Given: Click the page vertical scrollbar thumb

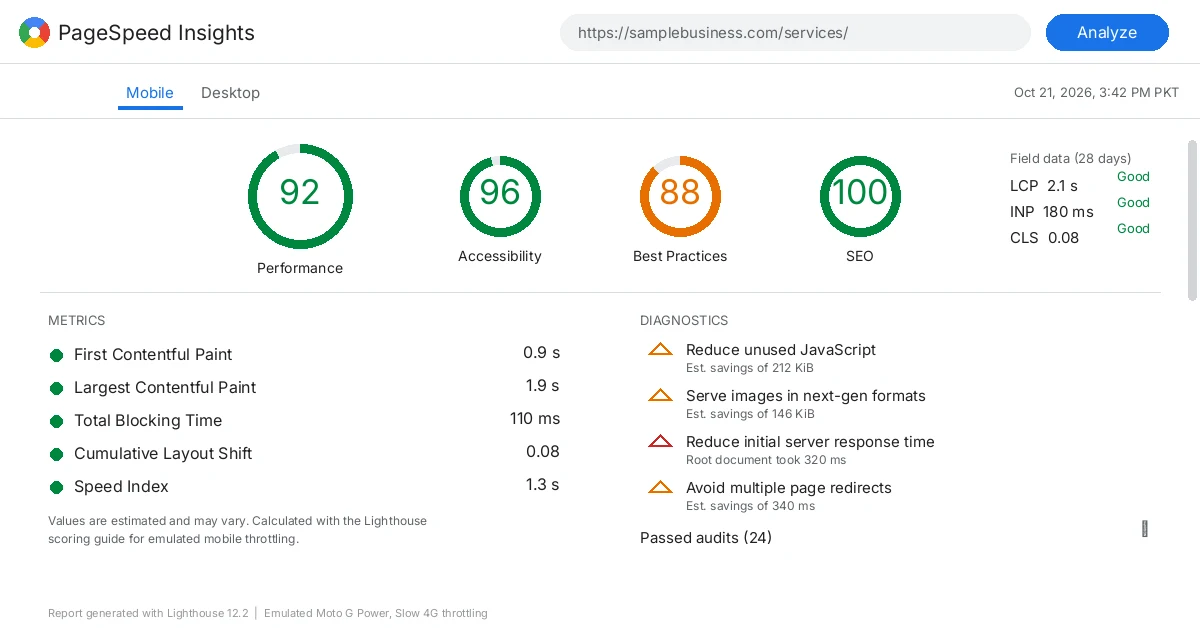Looking at the screenshot, I should [x=1192, y=220].
